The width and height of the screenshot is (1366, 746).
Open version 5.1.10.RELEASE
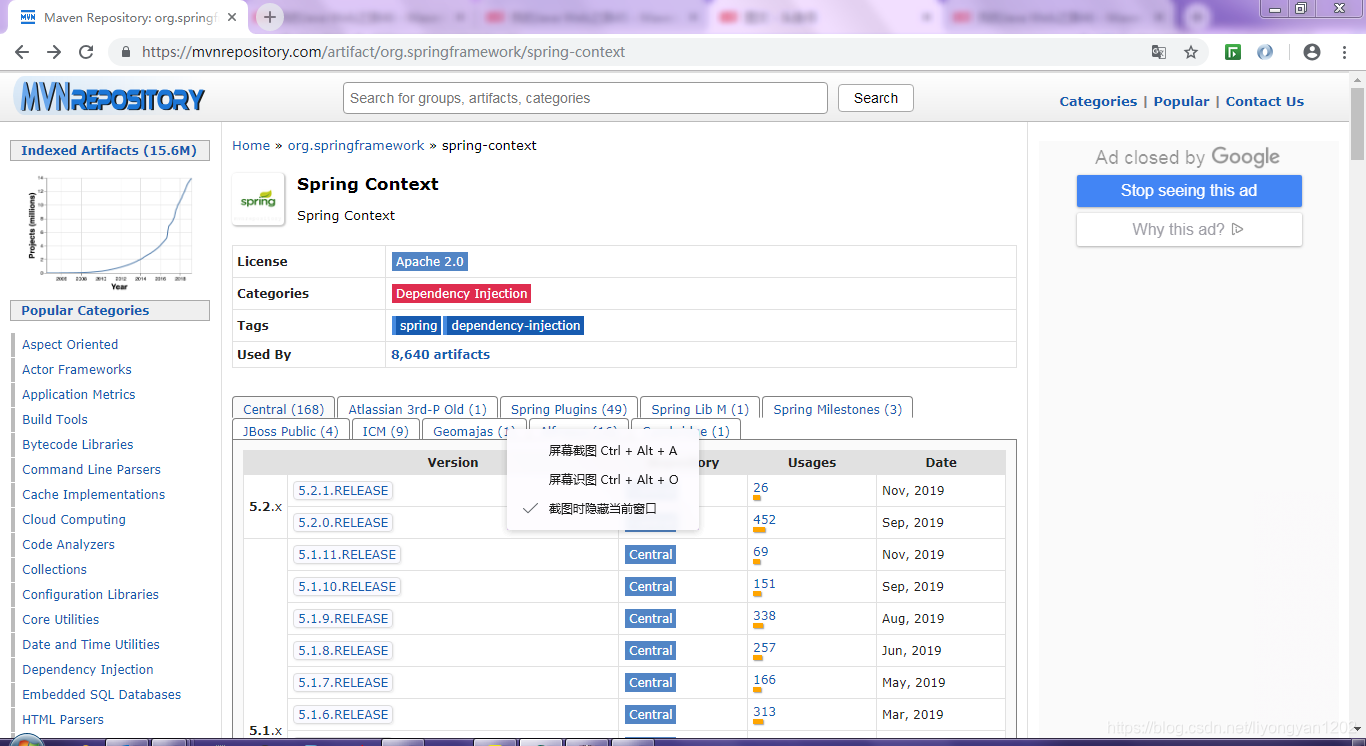pyautogui.click(x=347, y=586)
